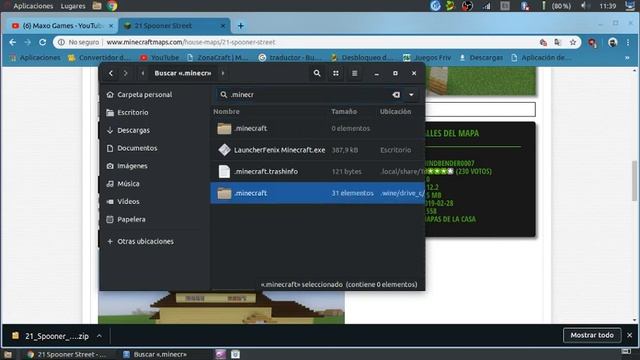This screenshot has height=360, width=640.
Task: Sort results by Ubicación column
Action: (x=396, y=111)
